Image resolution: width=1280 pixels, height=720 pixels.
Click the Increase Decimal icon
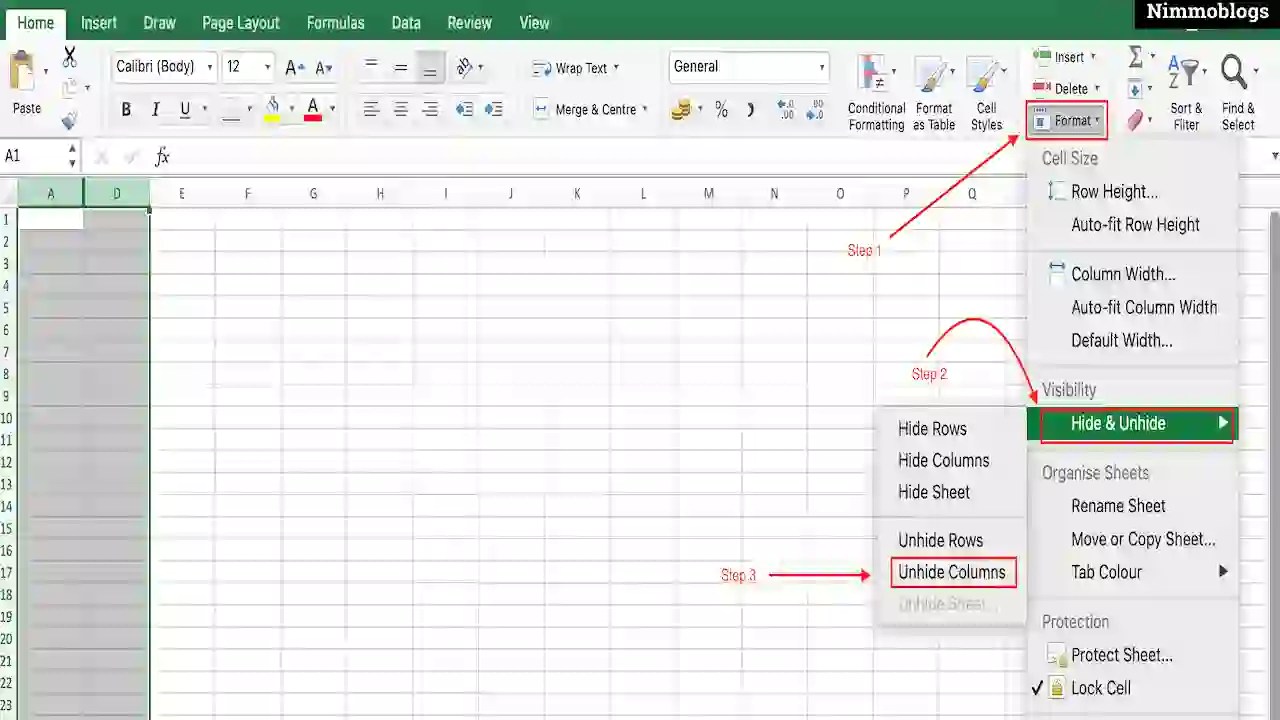tap(785, 110)
